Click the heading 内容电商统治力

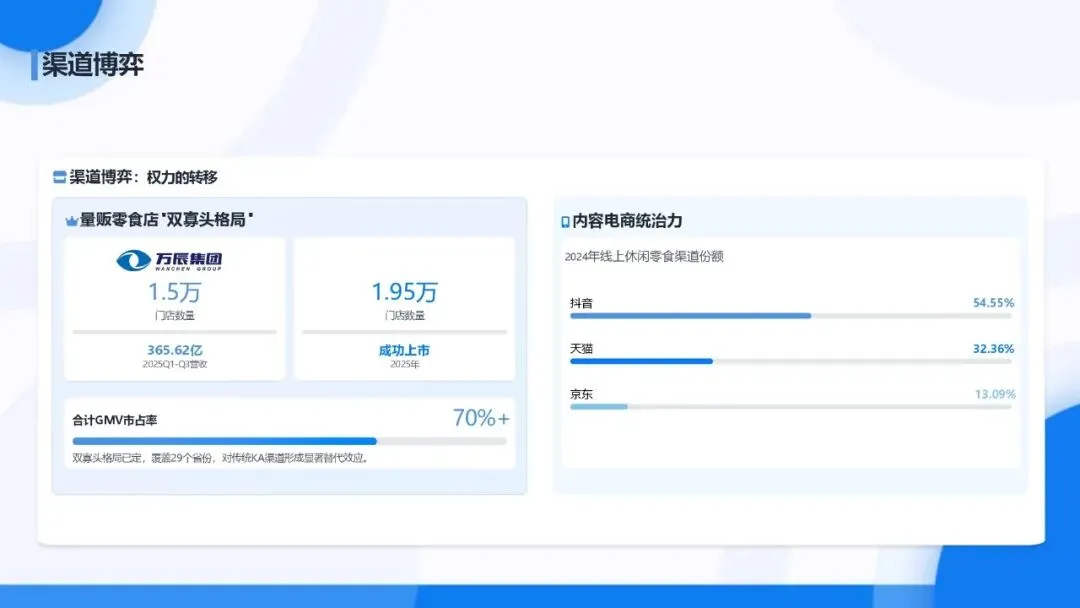(627, 221)
